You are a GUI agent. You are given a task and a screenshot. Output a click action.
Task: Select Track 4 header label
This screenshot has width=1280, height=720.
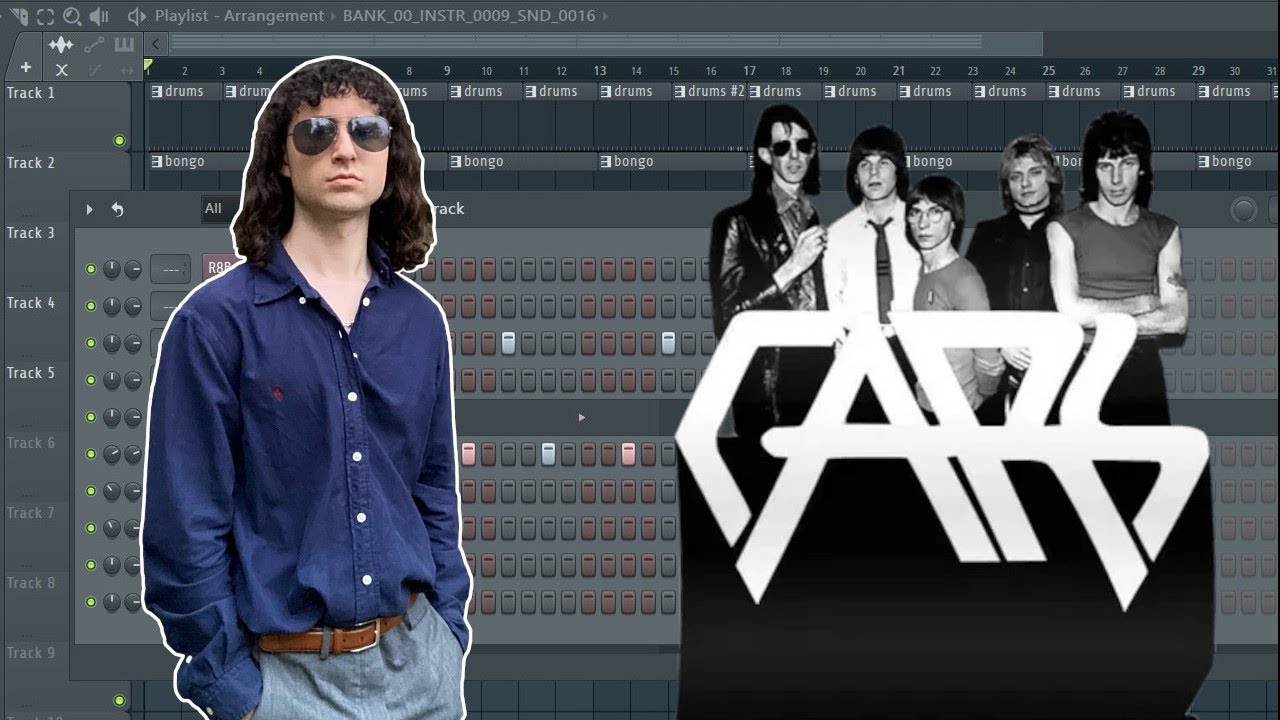point(31,303)
